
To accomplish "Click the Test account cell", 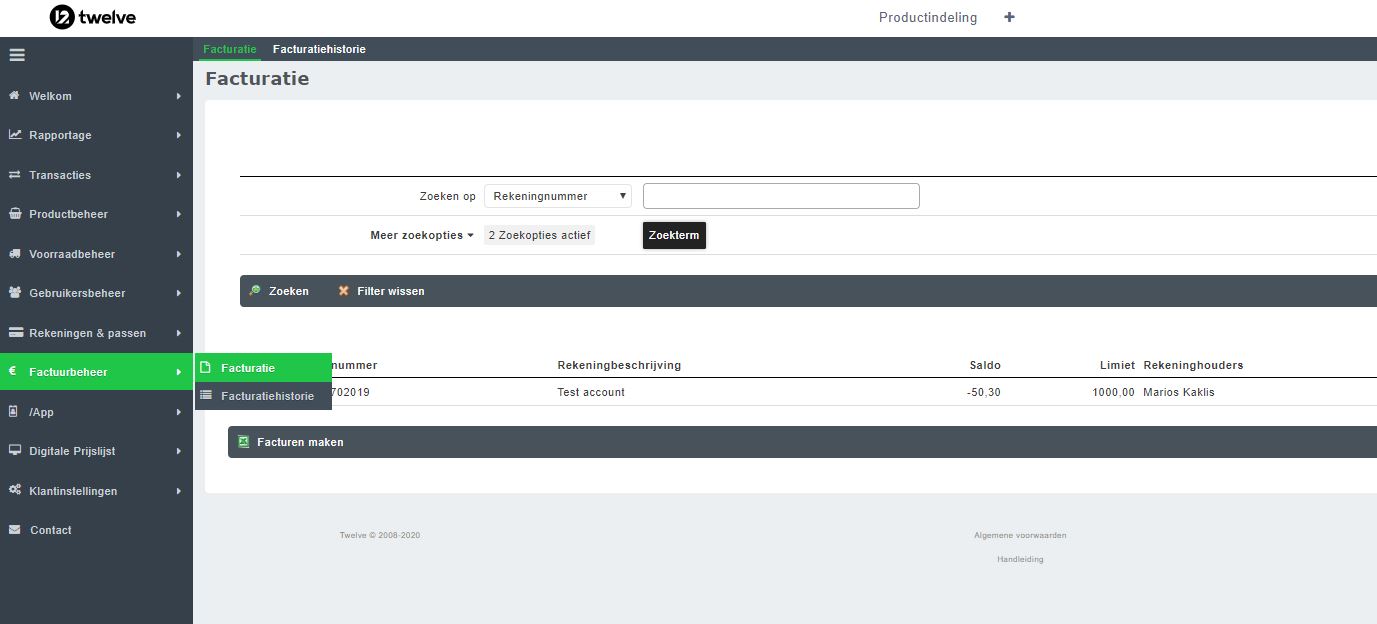I will (591, 392).
